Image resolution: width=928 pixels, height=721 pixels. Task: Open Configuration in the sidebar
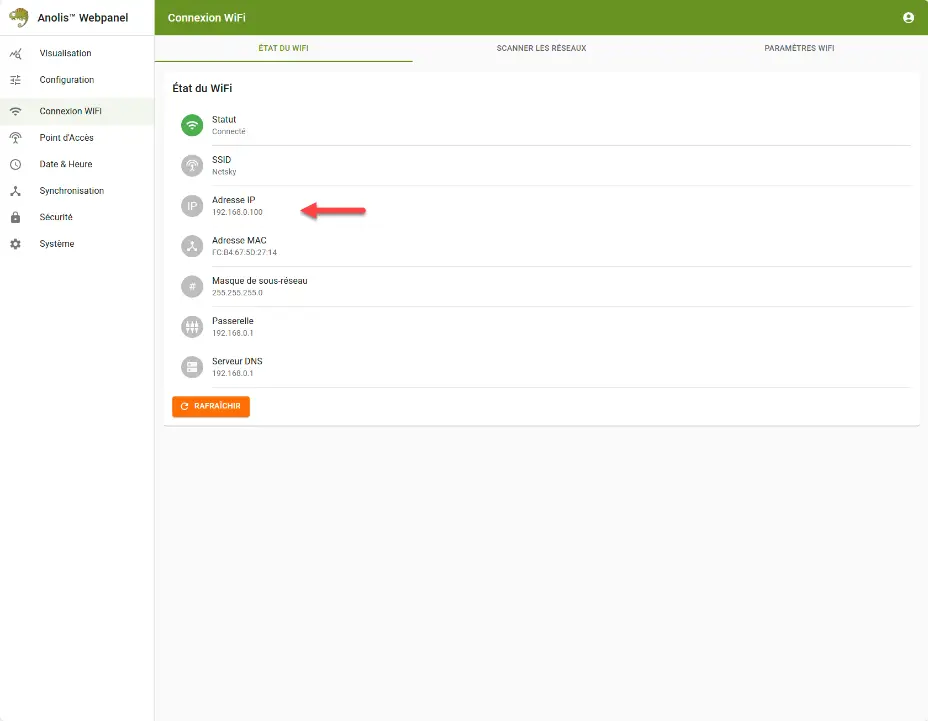(x=77, y=80)
